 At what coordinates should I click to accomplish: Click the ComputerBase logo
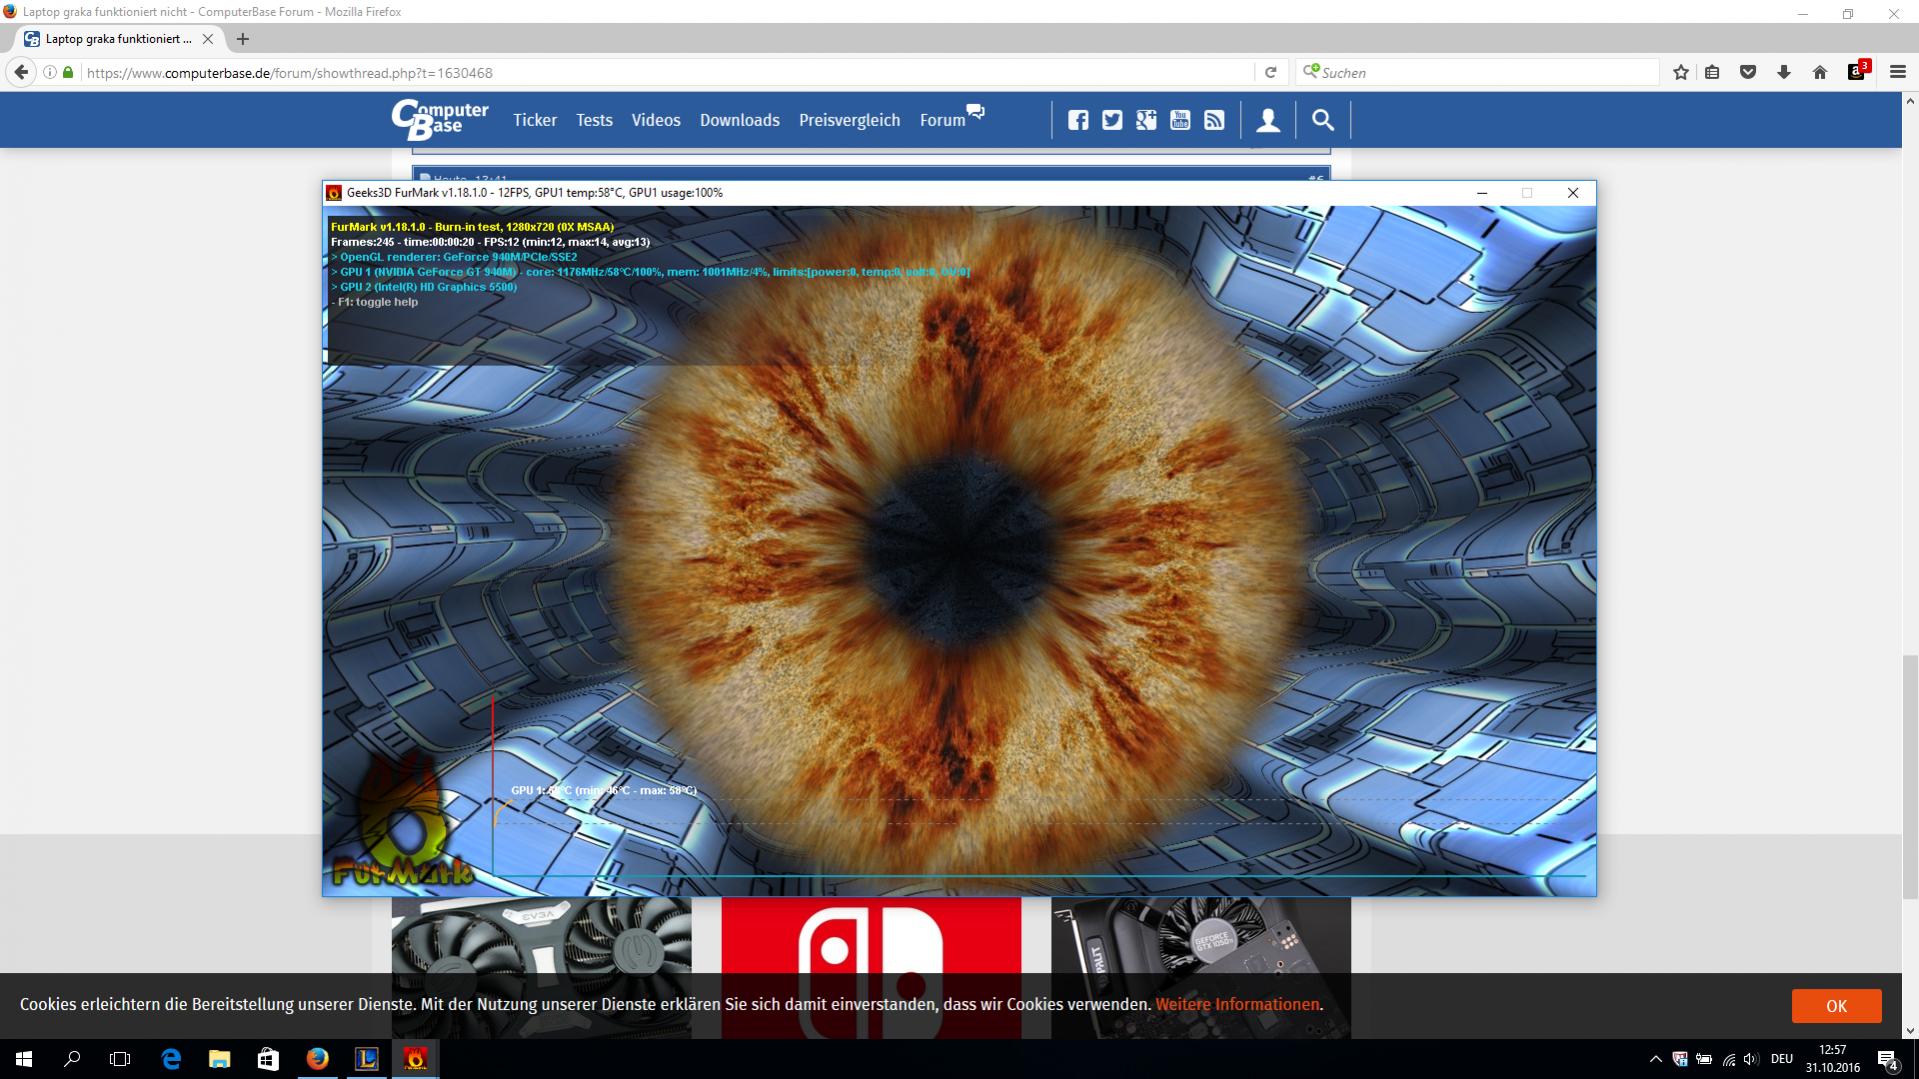pyautogui.click(x=440, y=120)
